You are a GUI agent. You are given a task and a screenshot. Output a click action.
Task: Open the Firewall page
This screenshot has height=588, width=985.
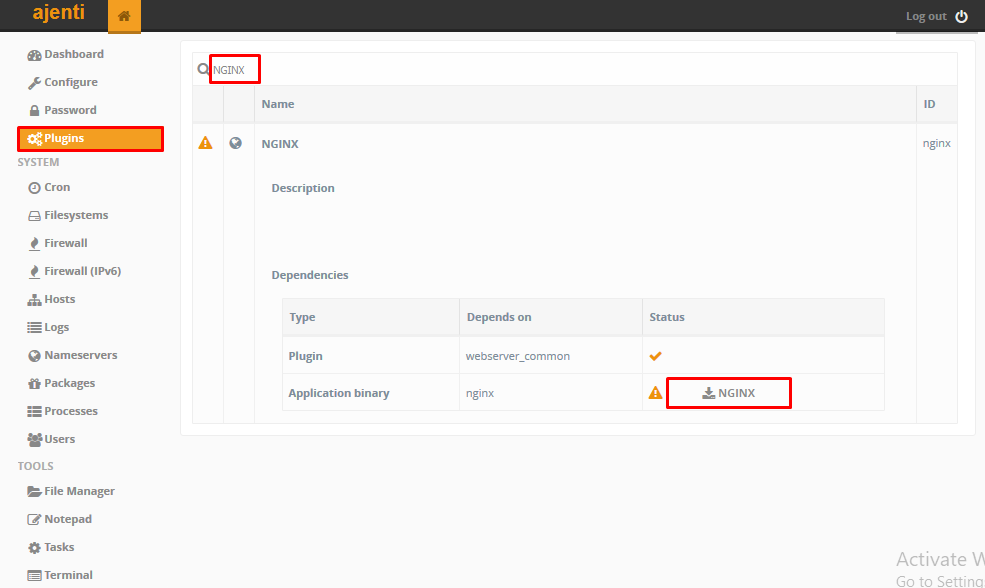(x=65, y=243)
